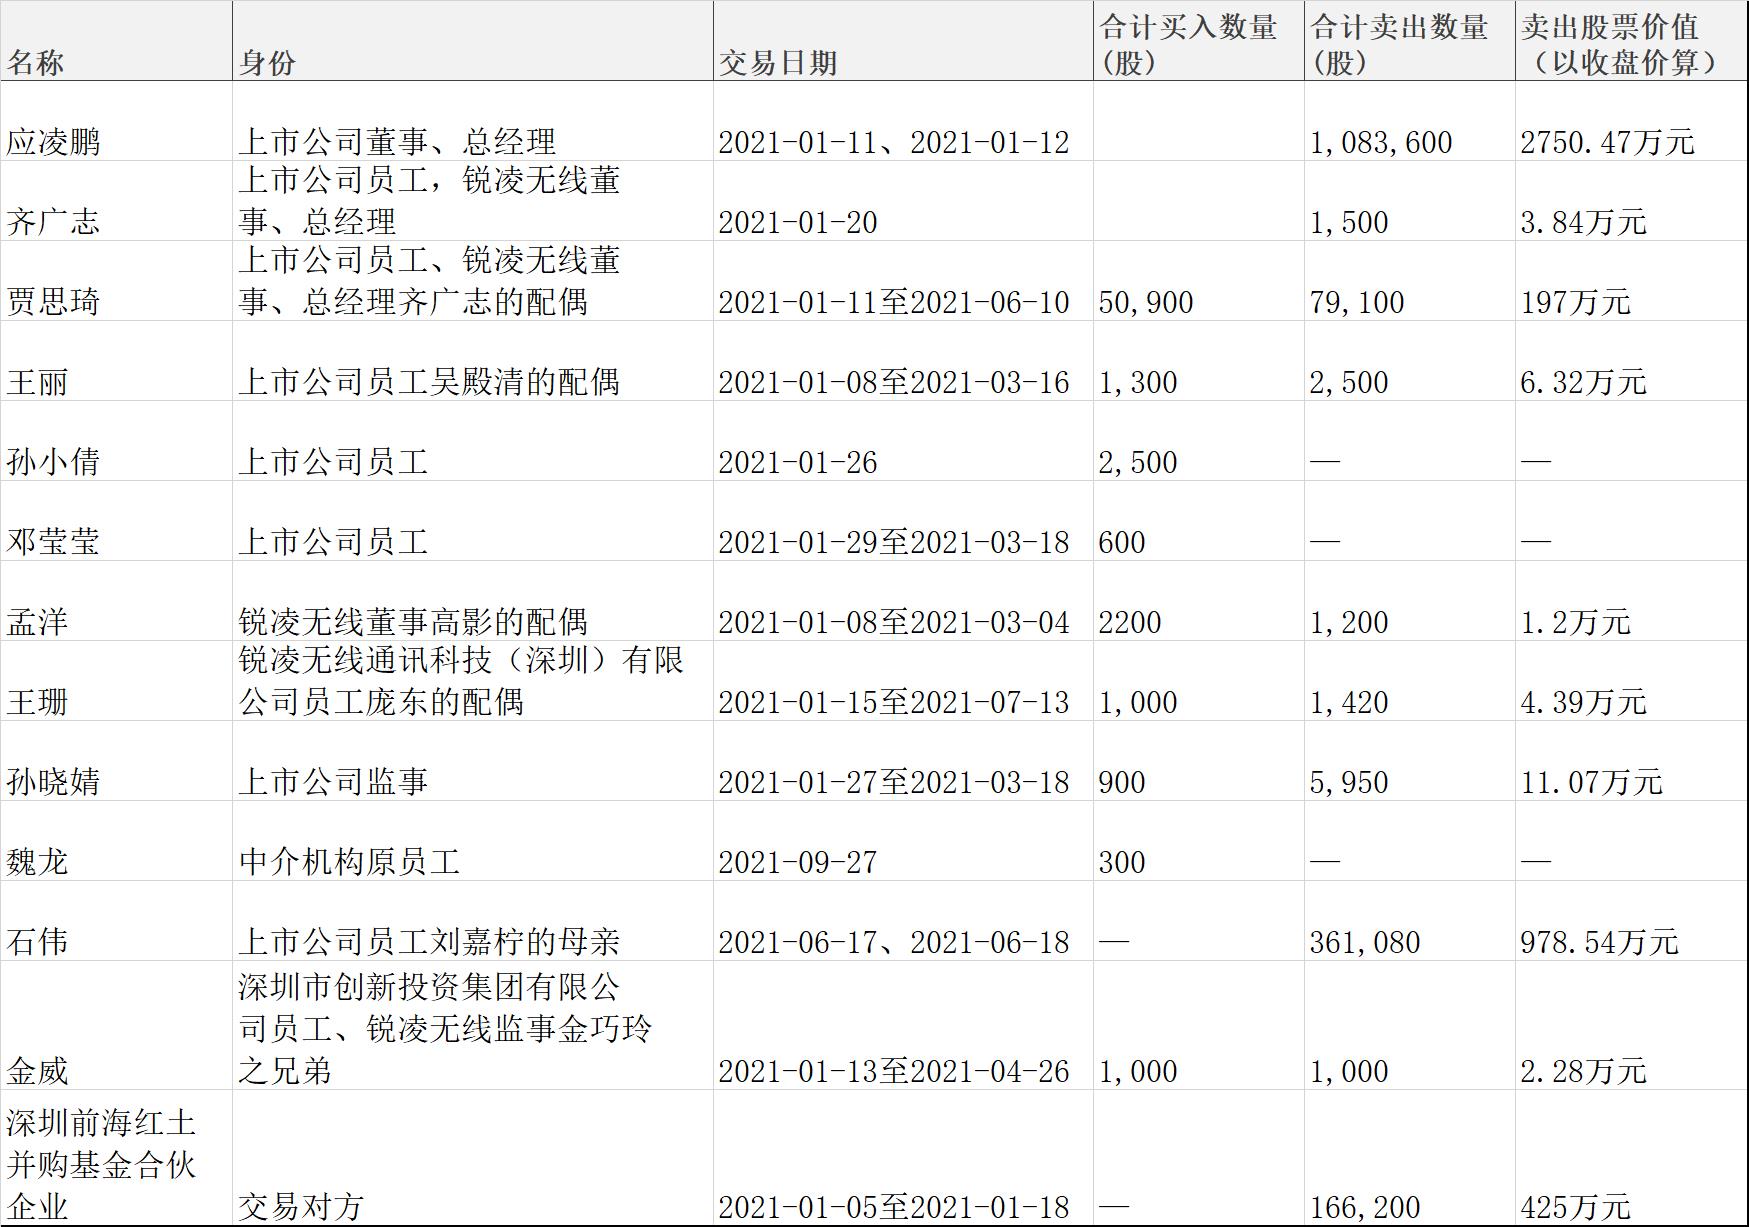Select the 中介机构原员工 cell
1749x1227 pixels.
point(473,841)
